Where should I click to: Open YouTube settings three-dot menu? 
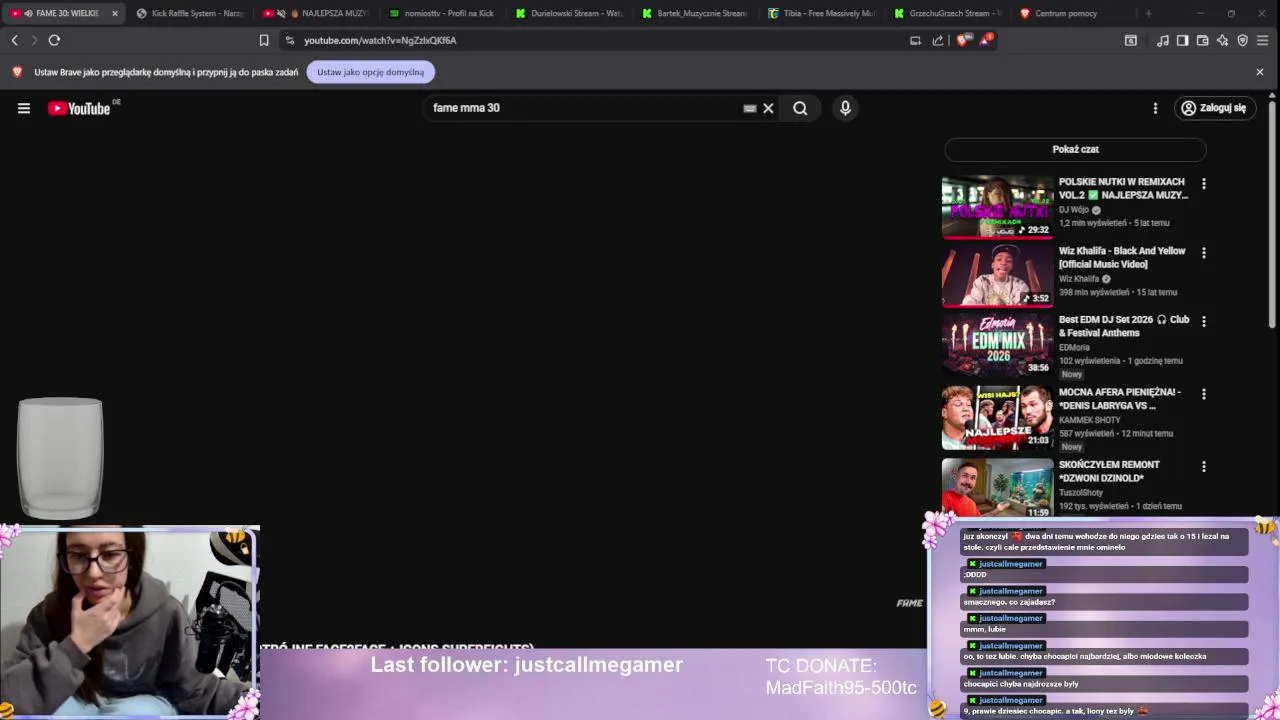[1155, 108]
